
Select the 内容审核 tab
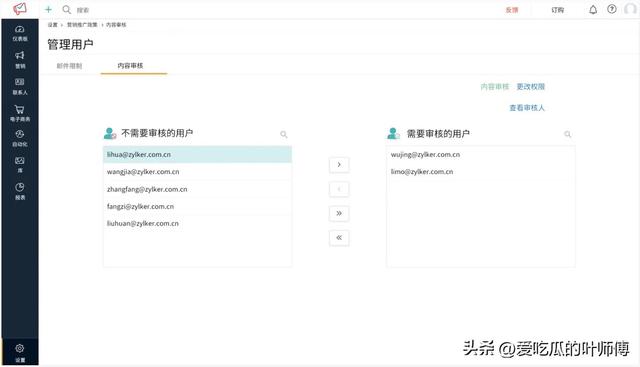130,65
